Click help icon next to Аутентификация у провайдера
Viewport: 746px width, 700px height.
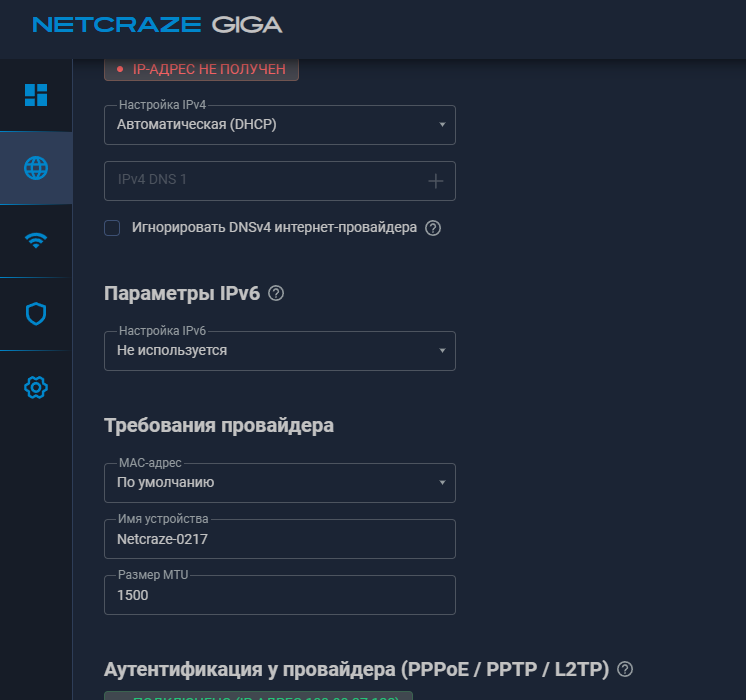pyautogui.click(x=626, y=669)
